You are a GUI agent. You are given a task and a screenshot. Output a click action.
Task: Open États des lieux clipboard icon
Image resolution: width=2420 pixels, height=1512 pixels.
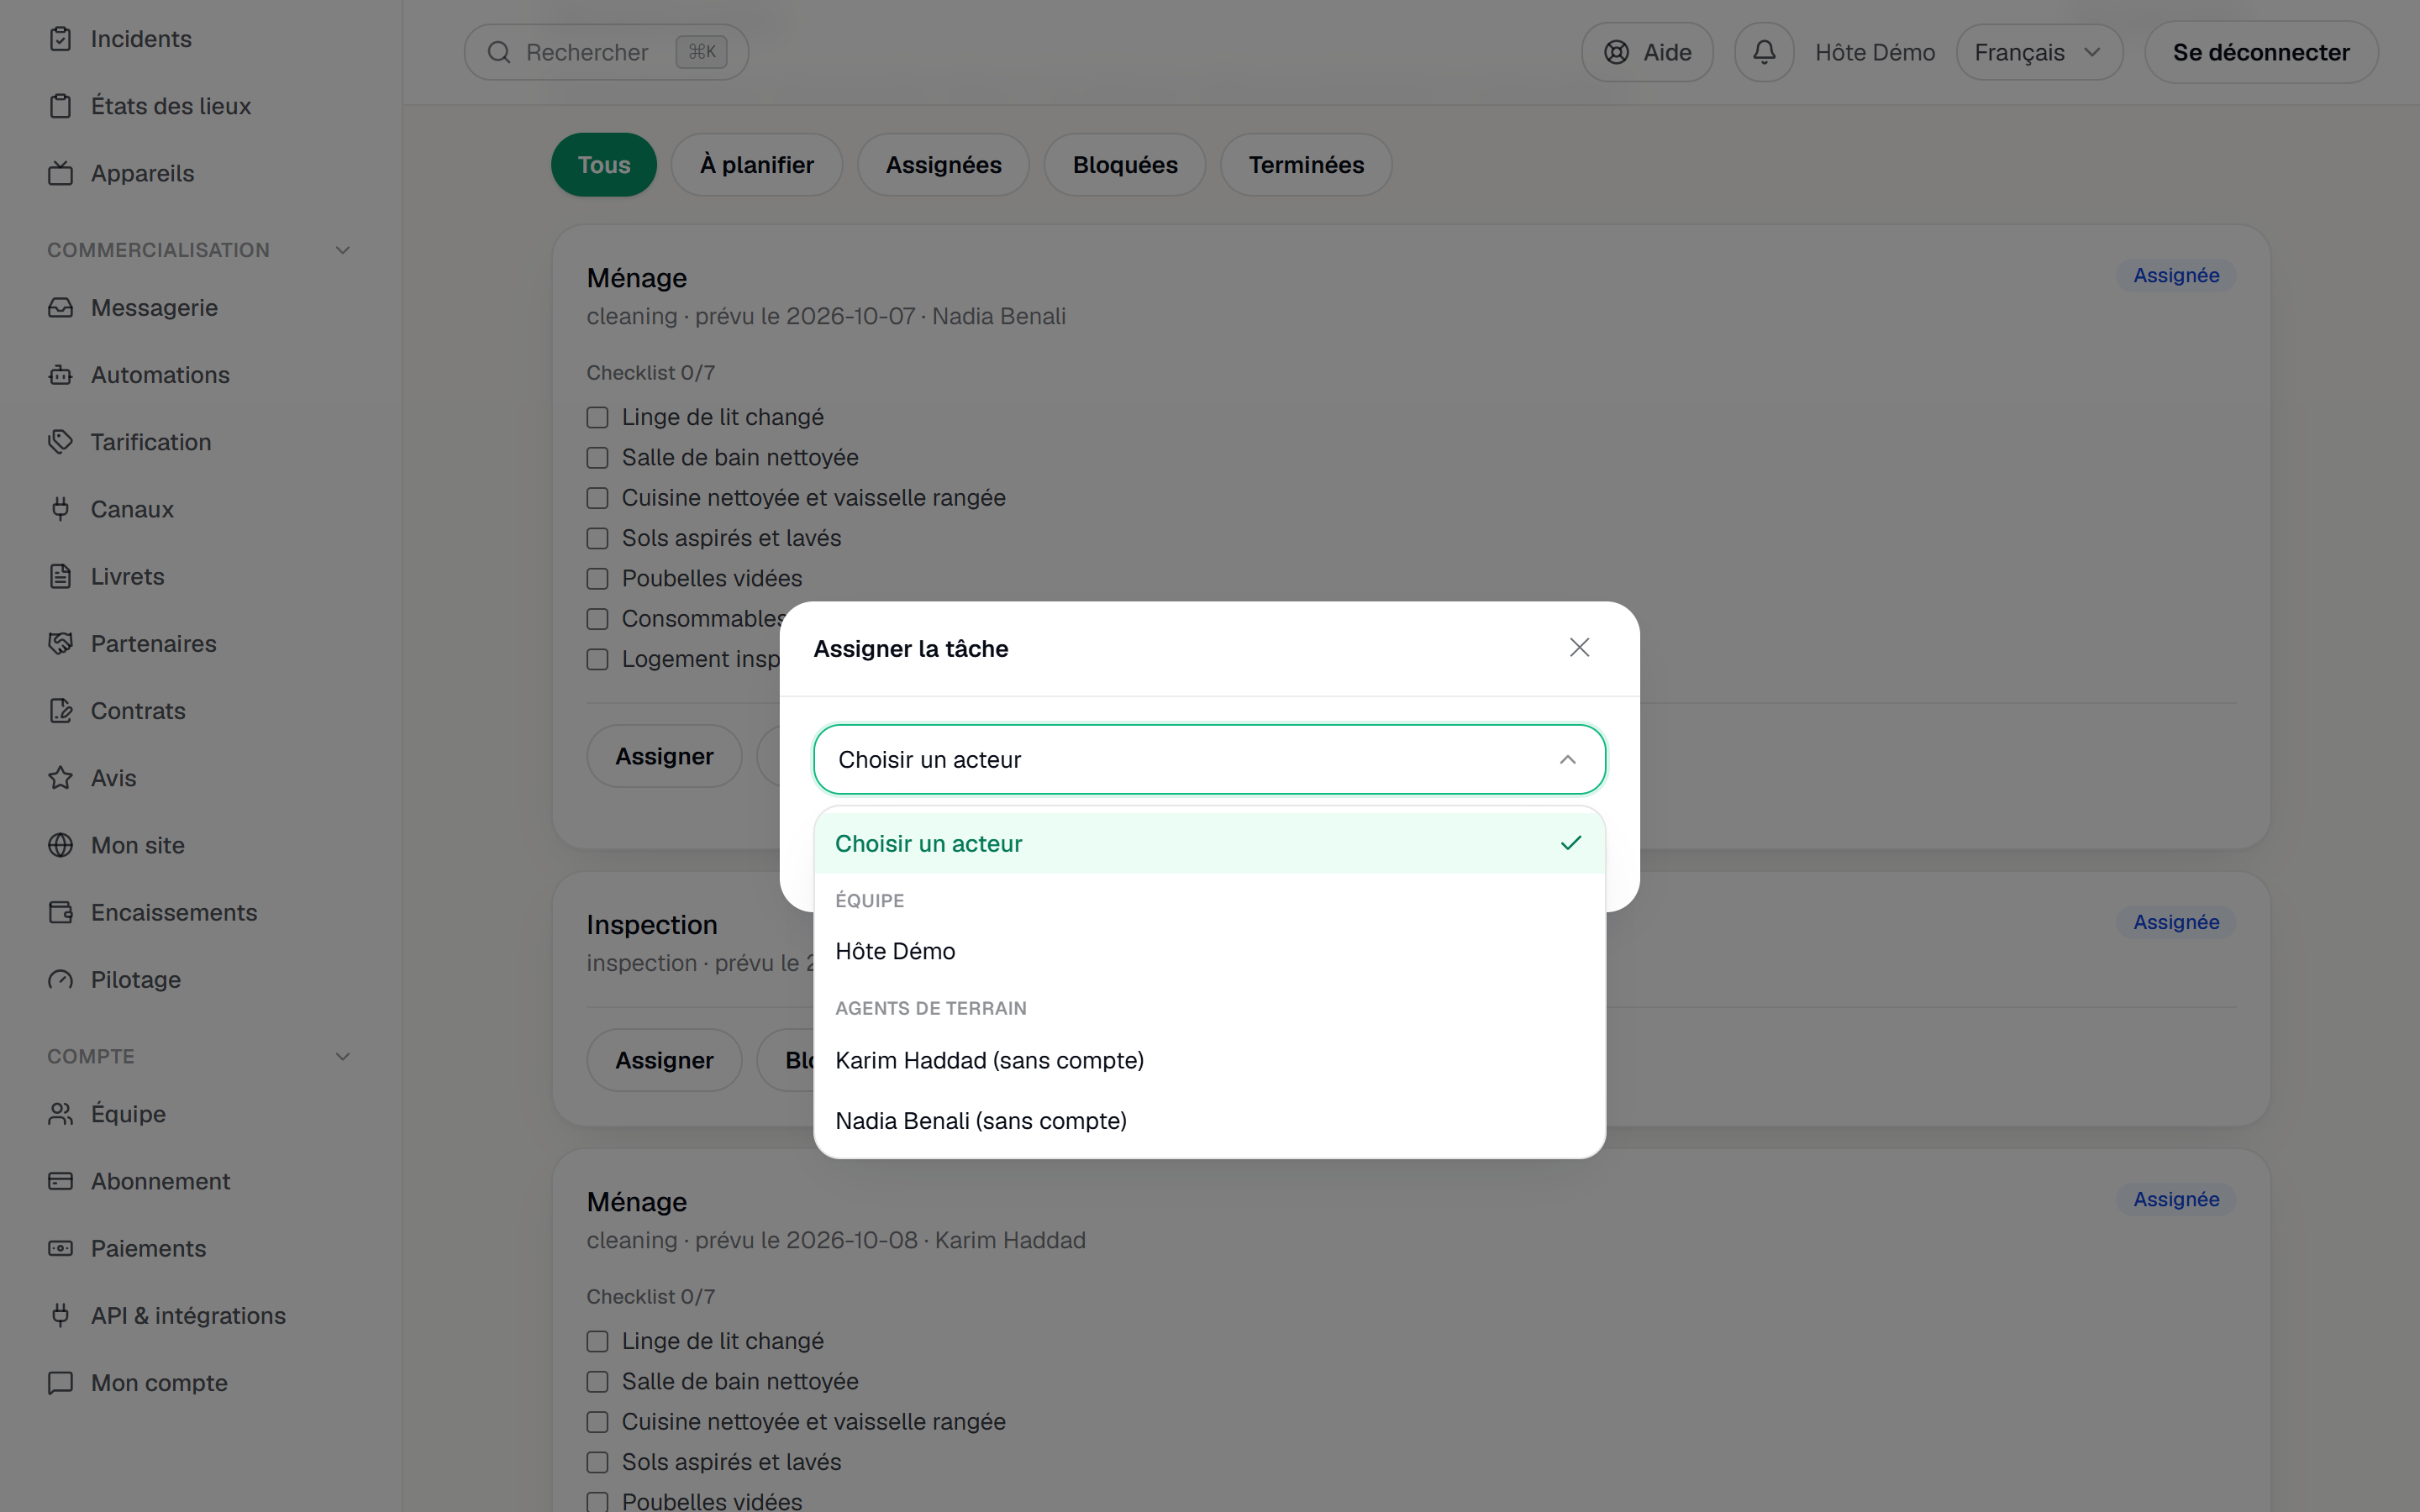click(60, 106)
